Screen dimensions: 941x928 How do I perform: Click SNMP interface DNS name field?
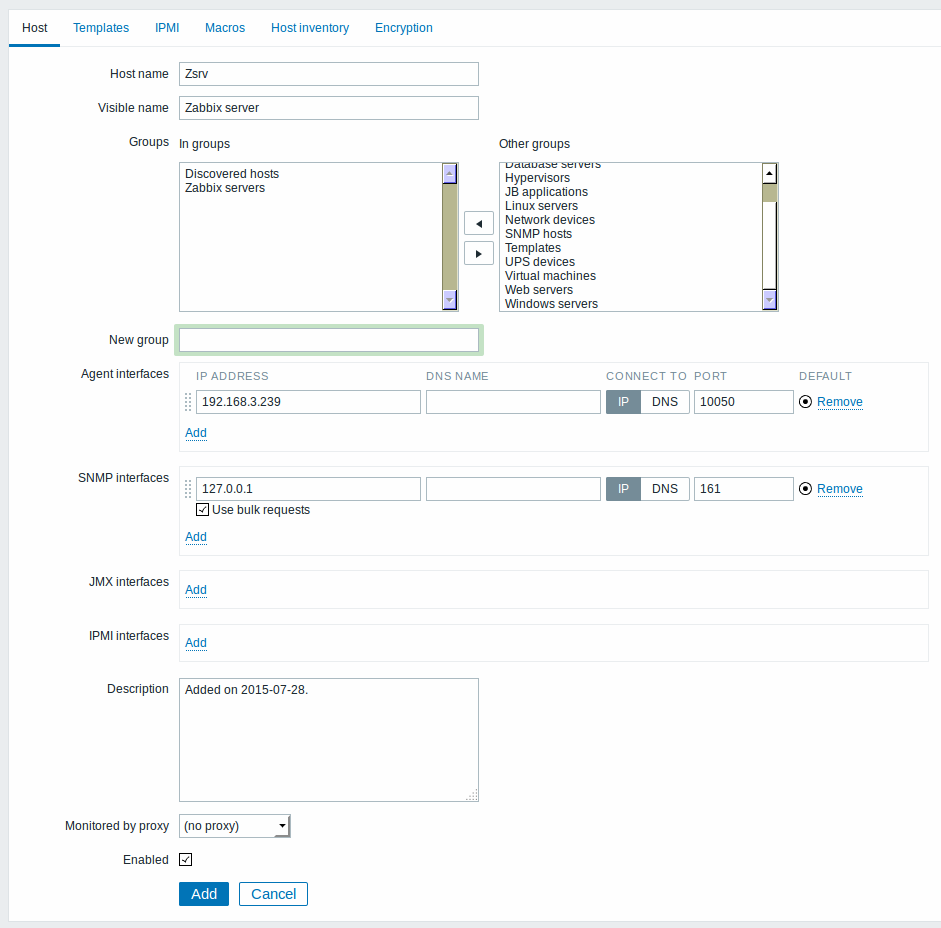513,489
